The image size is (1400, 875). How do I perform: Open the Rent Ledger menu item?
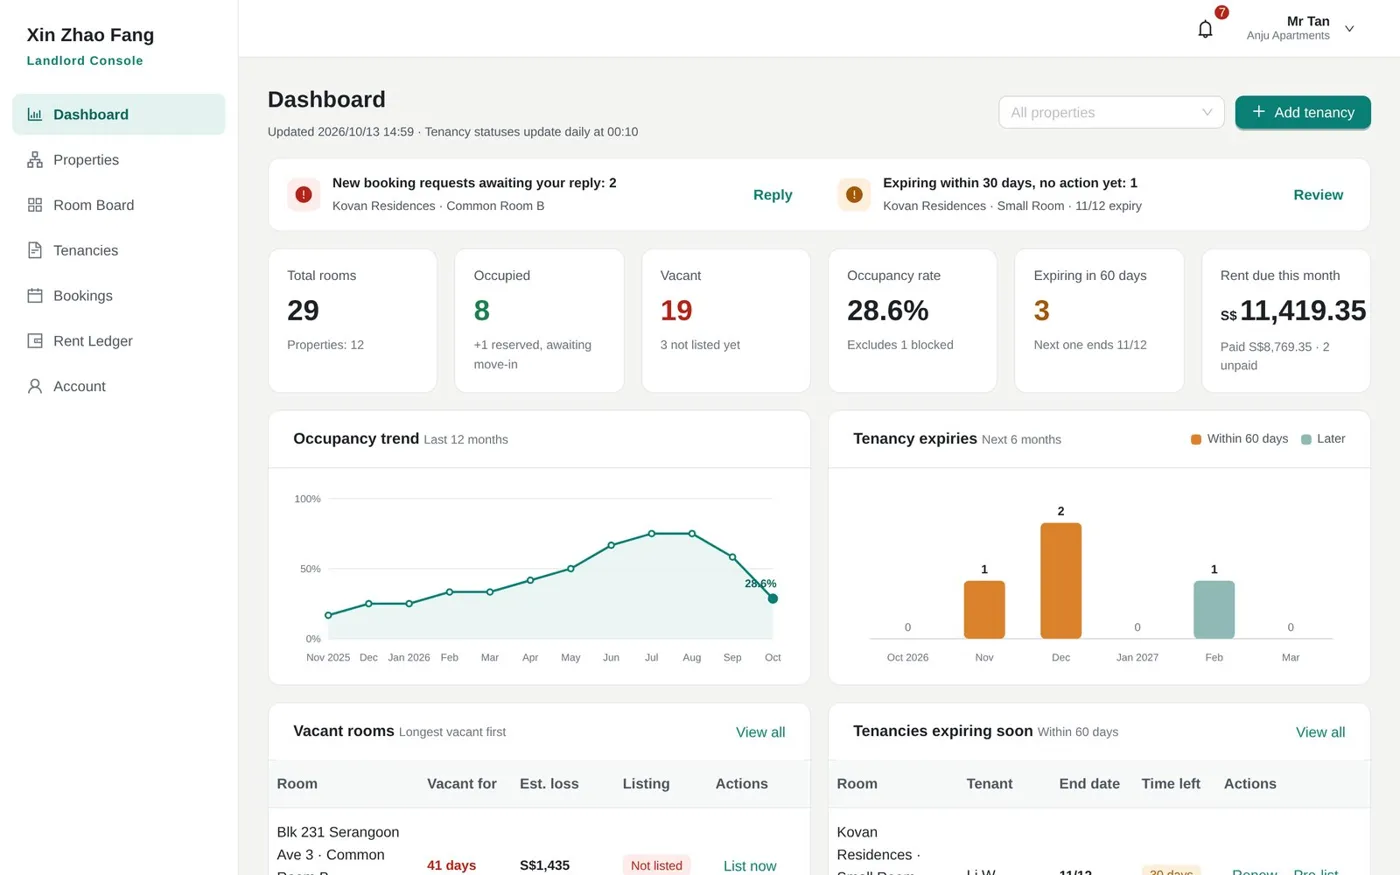click(x=119, y=341)
